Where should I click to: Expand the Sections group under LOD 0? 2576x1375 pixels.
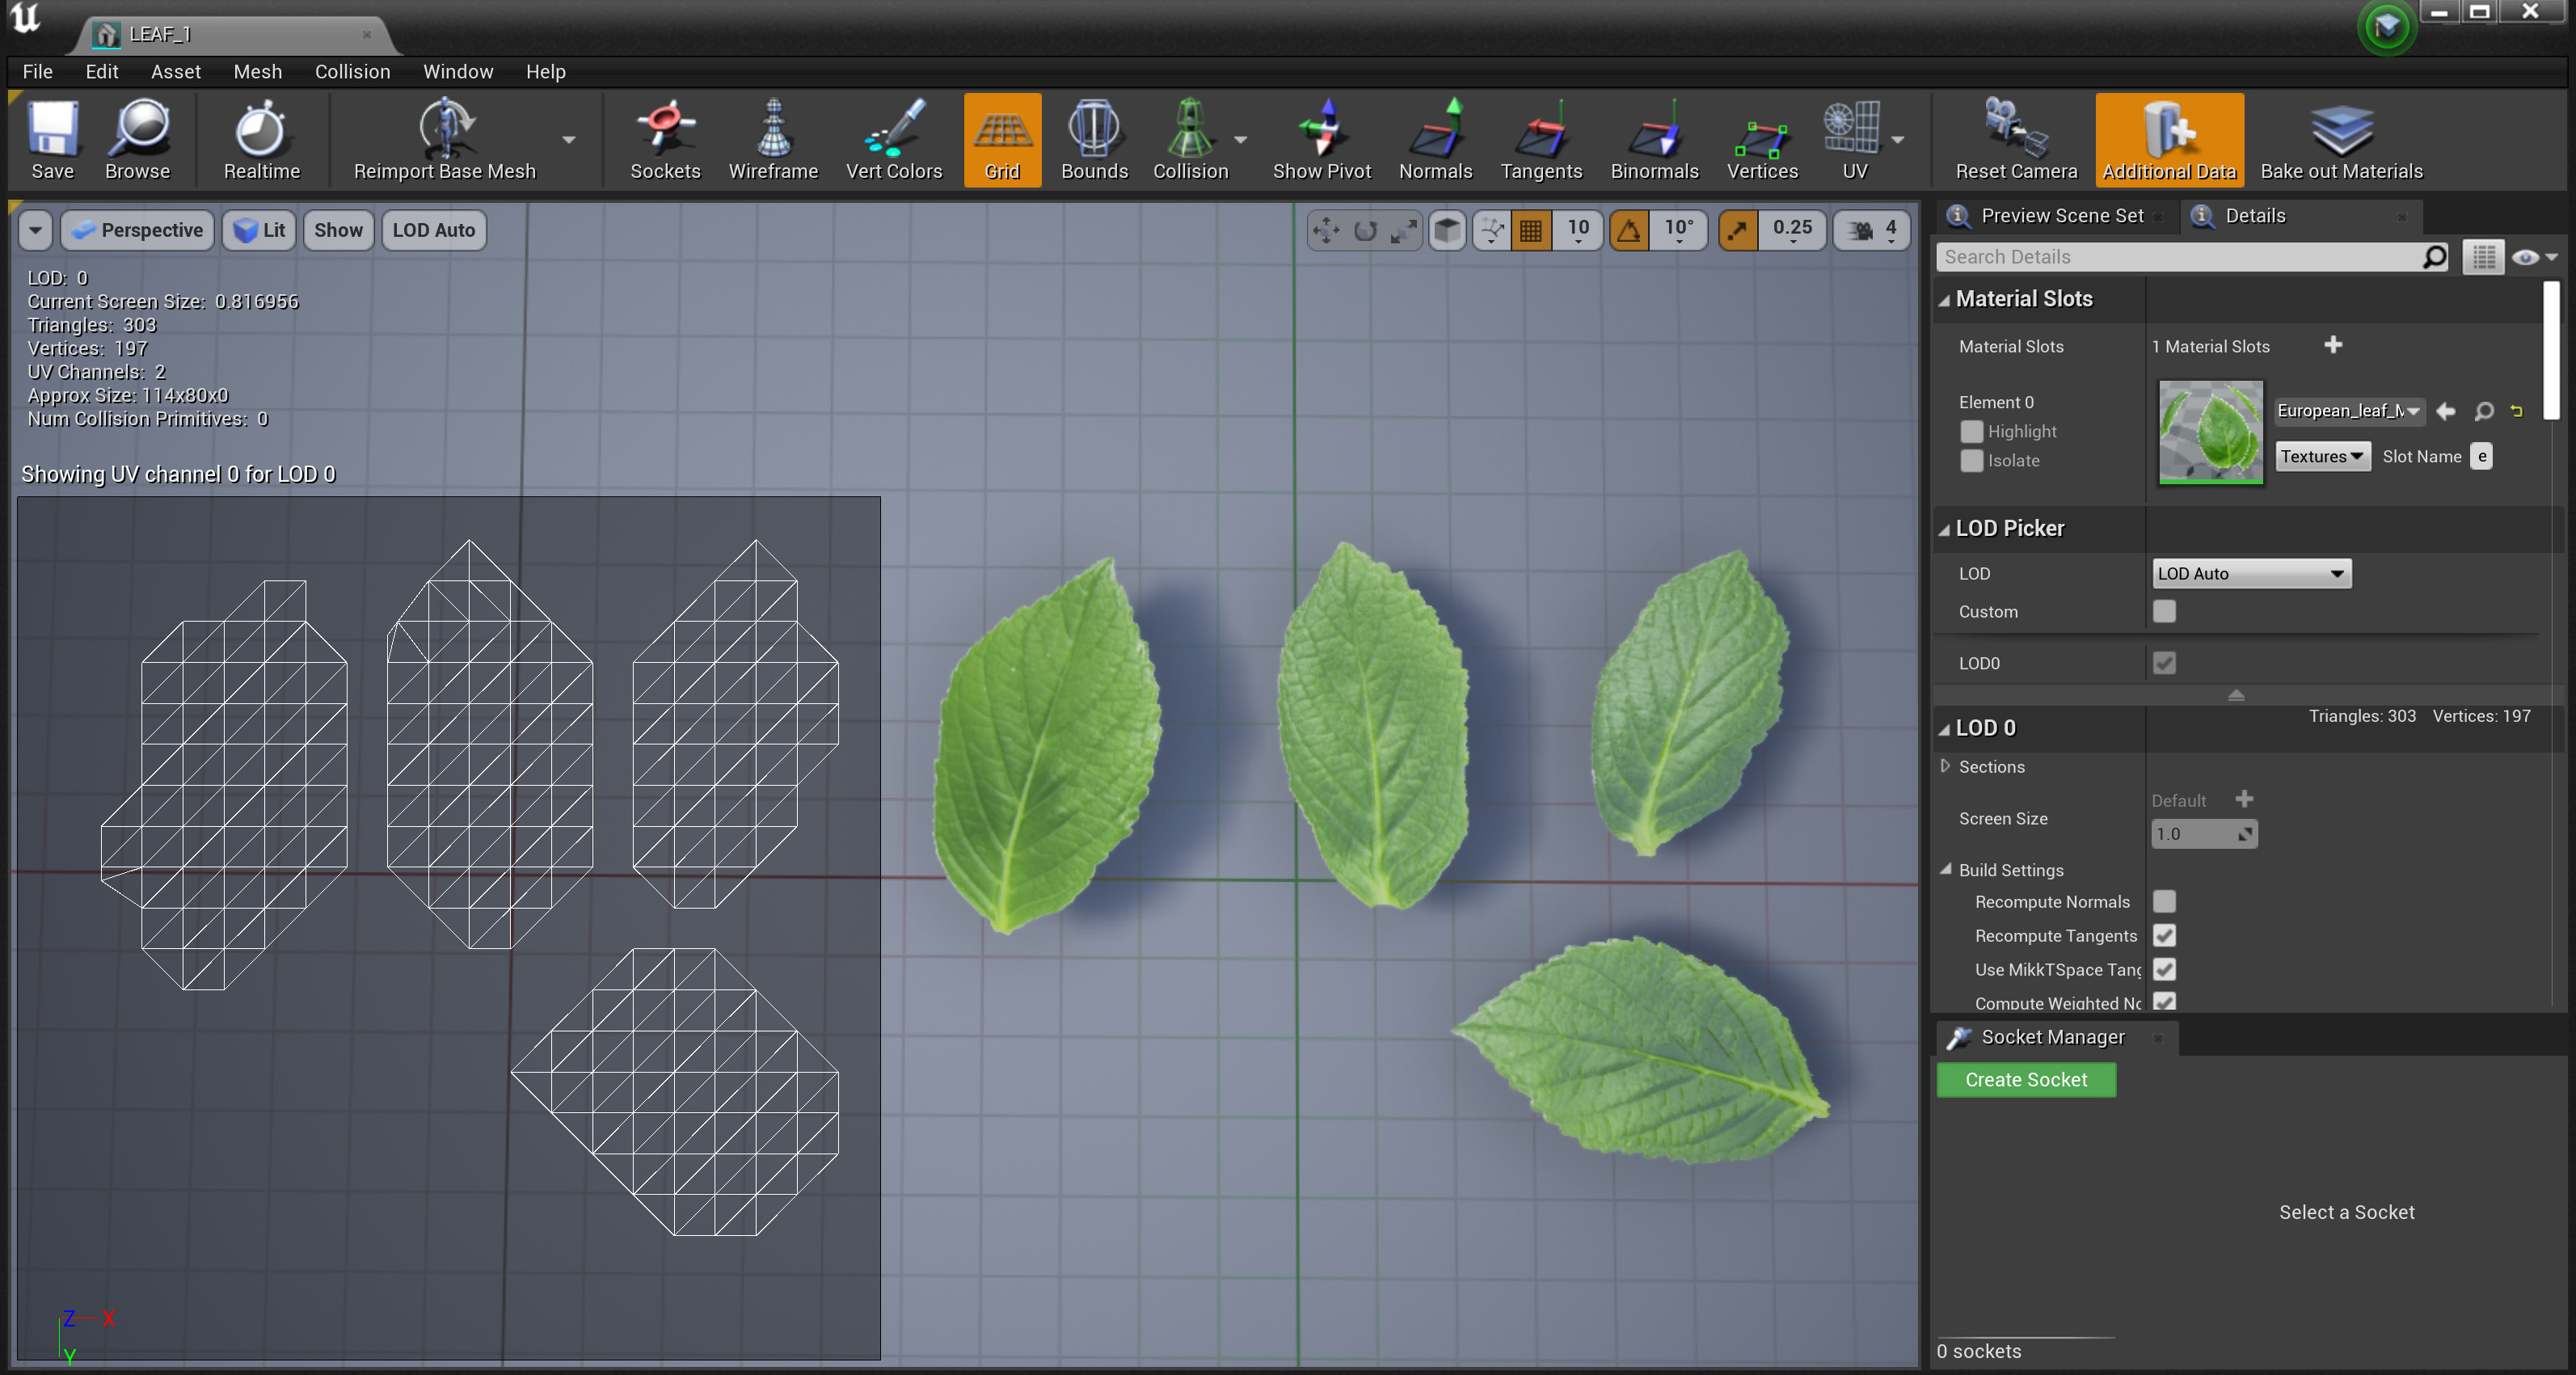click(x=1946, y=766)
